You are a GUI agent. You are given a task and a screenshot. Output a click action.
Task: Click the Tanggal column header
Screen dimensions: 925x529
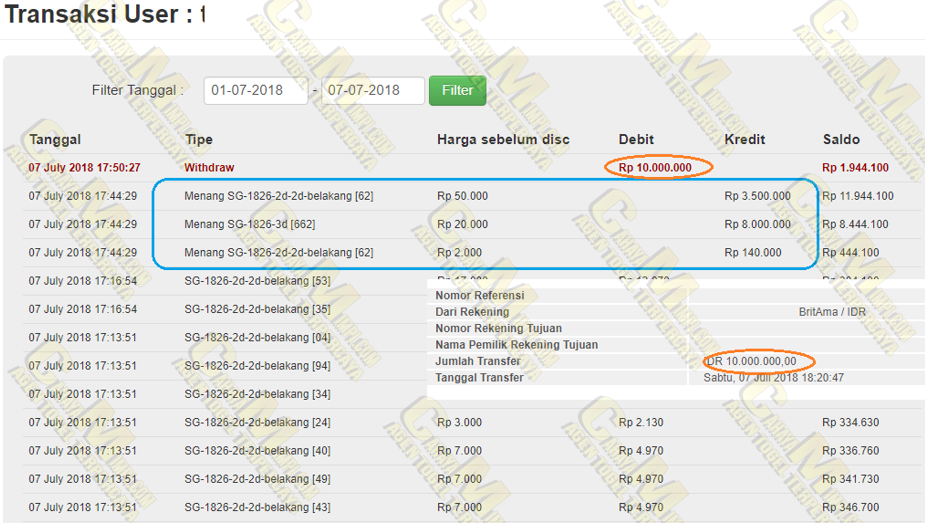[x=55, y=139]
